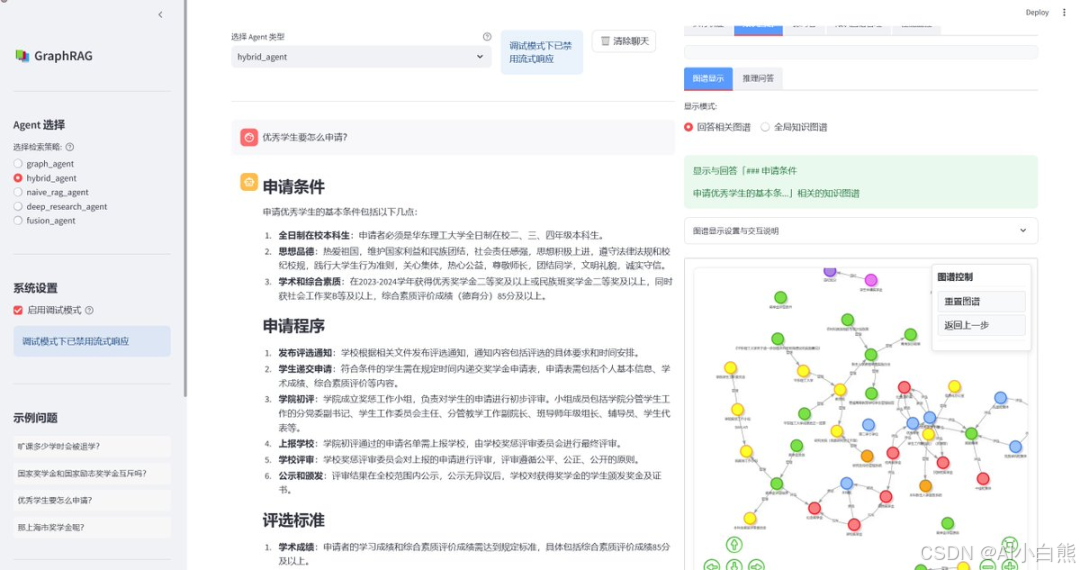Image resolution: width=1080 pixels, height=570 pixels.
Task: Open help icon above the Agent type selector
Action: tap(487, 37)
